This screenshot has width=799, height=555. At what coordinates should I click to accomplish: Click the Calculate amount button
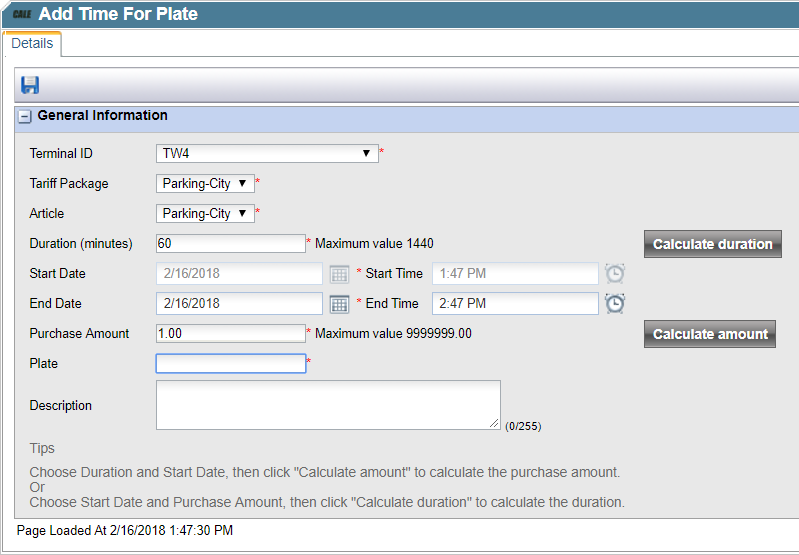[710, 334]
